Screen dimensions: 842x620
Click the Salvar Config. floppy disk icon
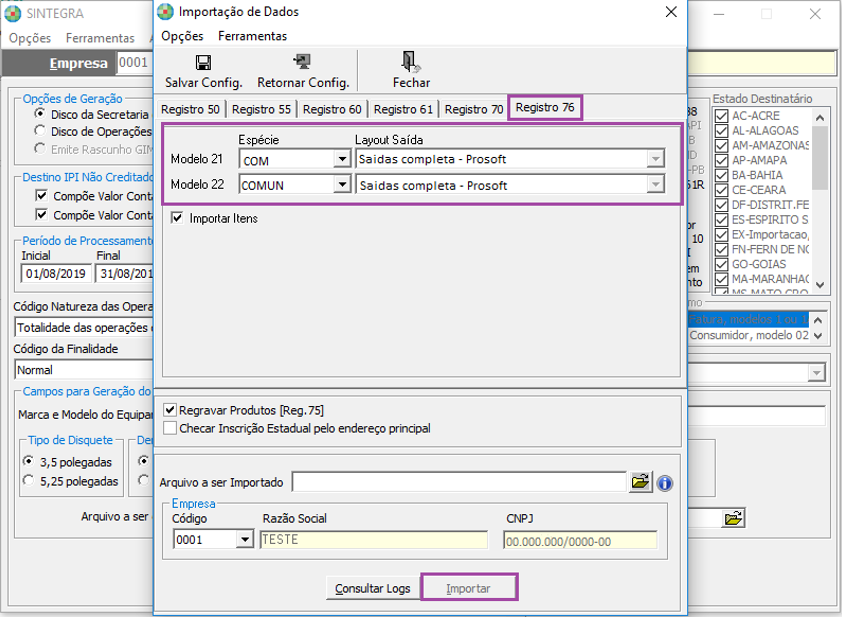coord(203,62)
